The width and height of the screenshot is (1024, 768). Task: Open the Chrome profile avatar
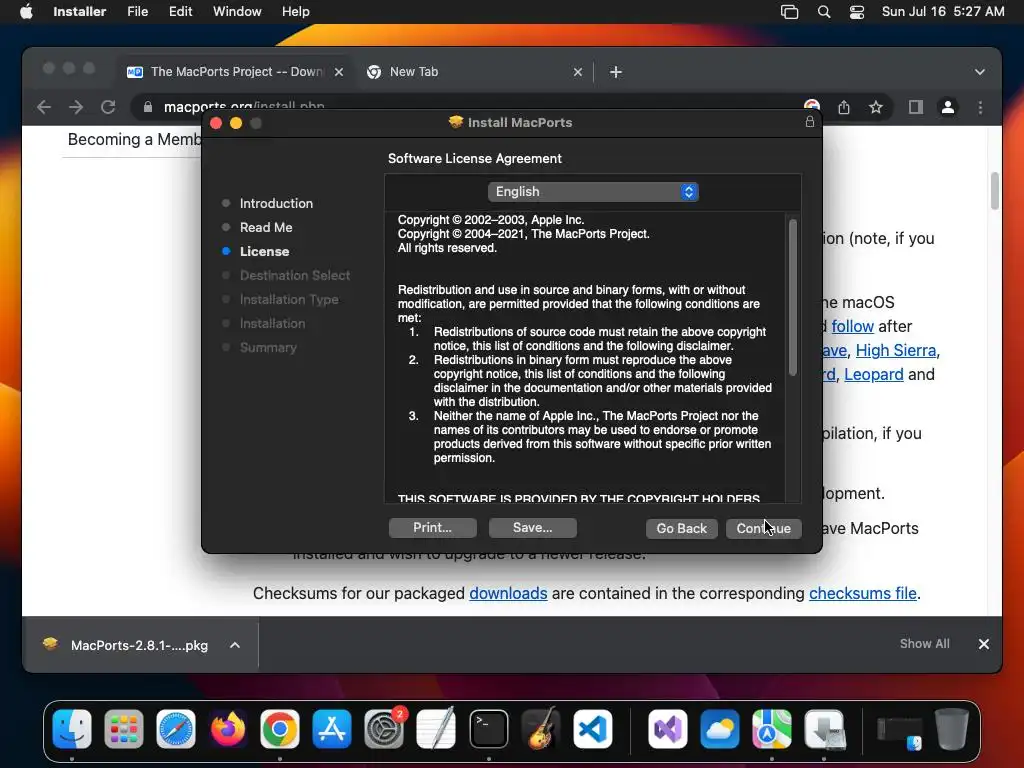948,107
